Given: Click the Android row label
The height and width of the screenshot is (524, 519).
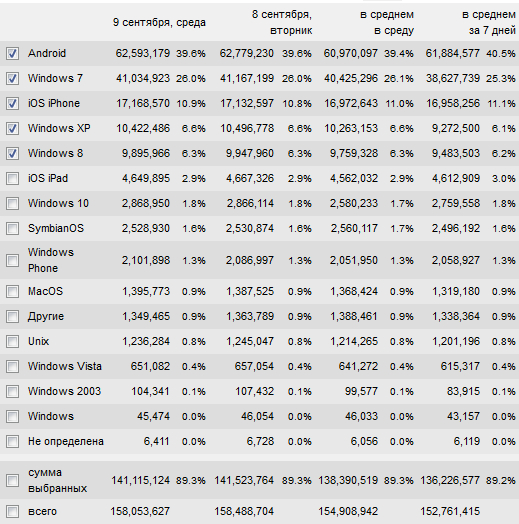Looking at the screenshot, I should [x=47, y=53].
